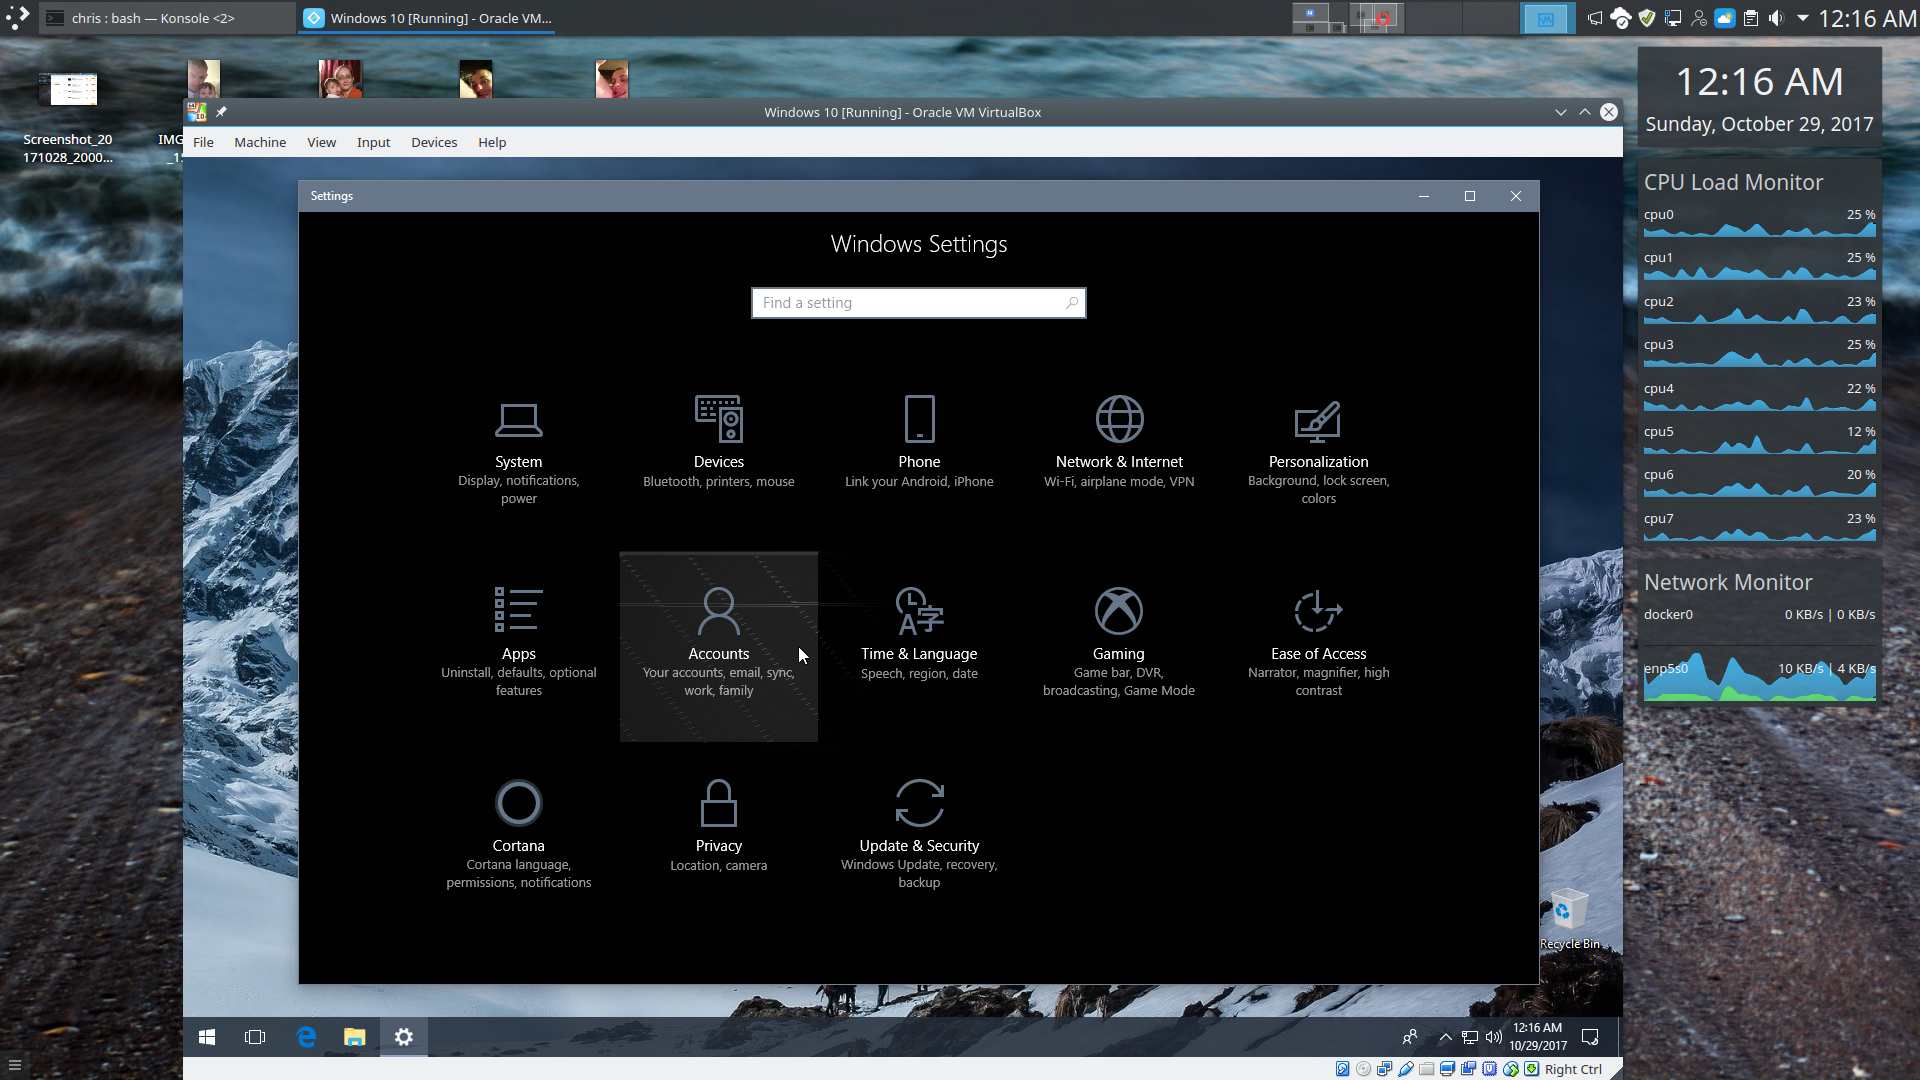Click the VirtualBox mouse integration indicator
Screen dimensions: 1920x1080
1511,1069
